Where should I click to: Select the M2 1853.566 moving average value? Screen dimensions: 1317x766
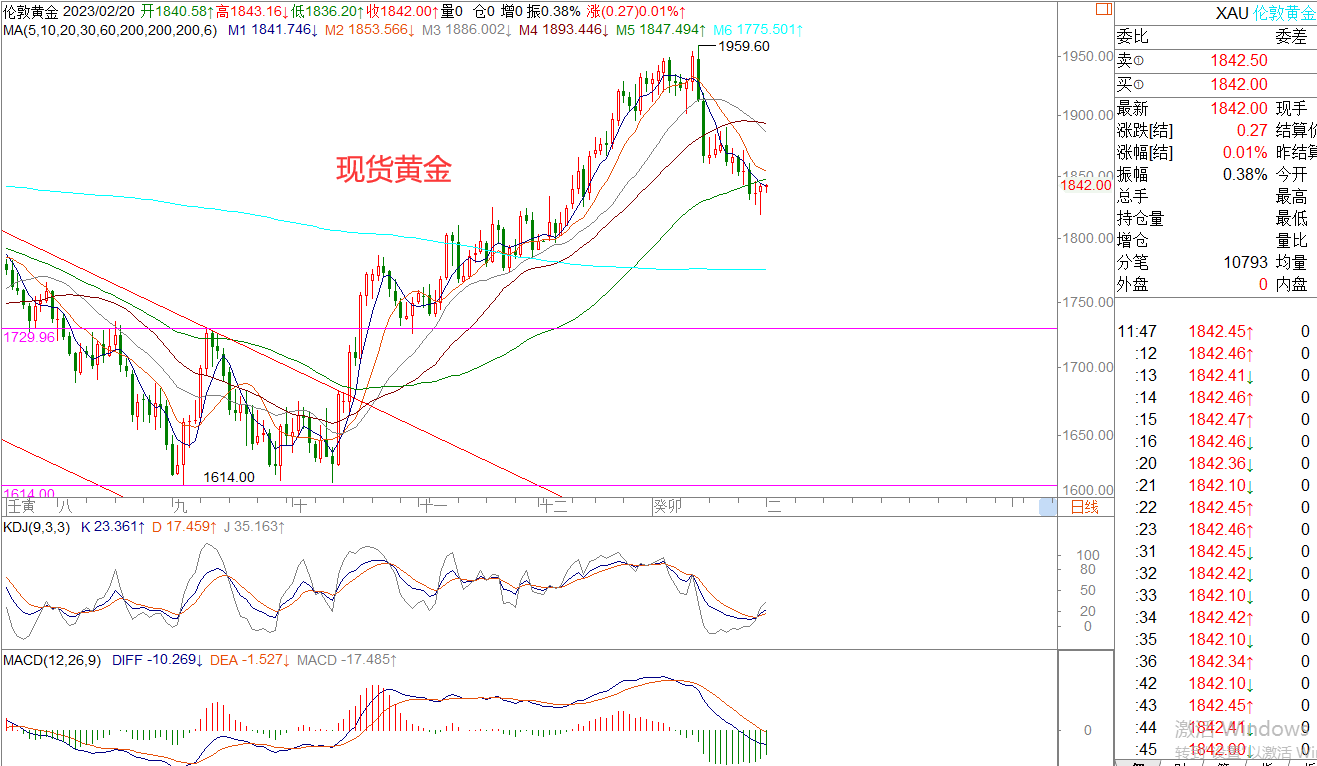click(x=370, y=30)
